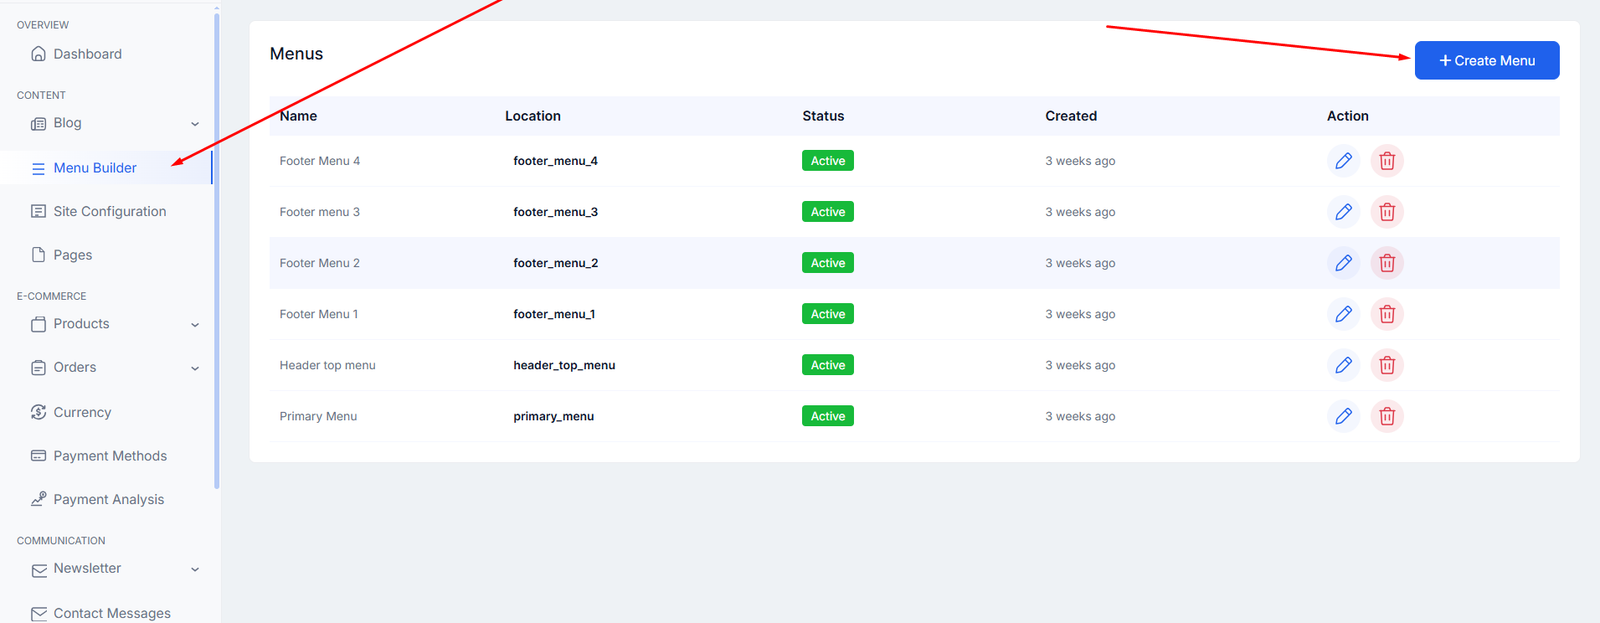This screenshot has height=623, width=1600.
Task: Expand the Blog submenu chevron
Action: point(195,124)
